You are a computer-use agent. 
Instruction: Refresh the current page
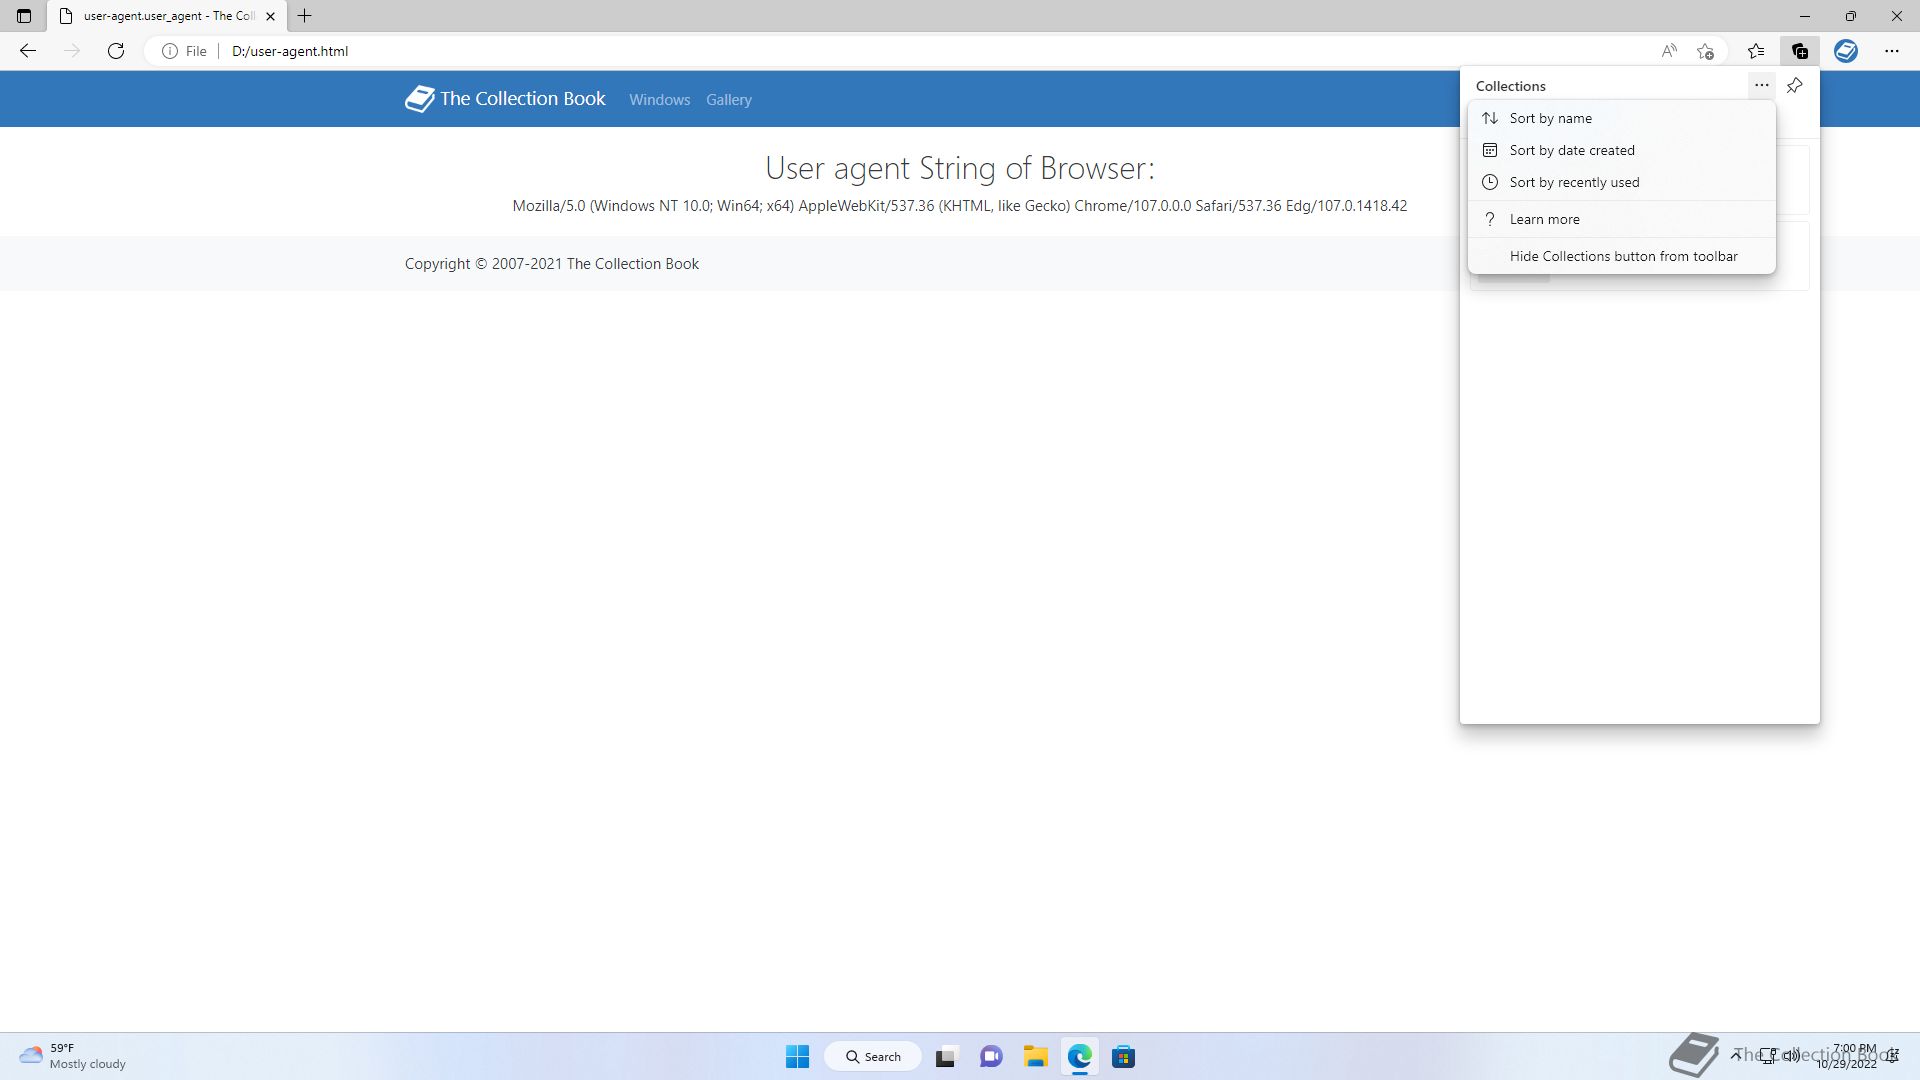point(116,51)
